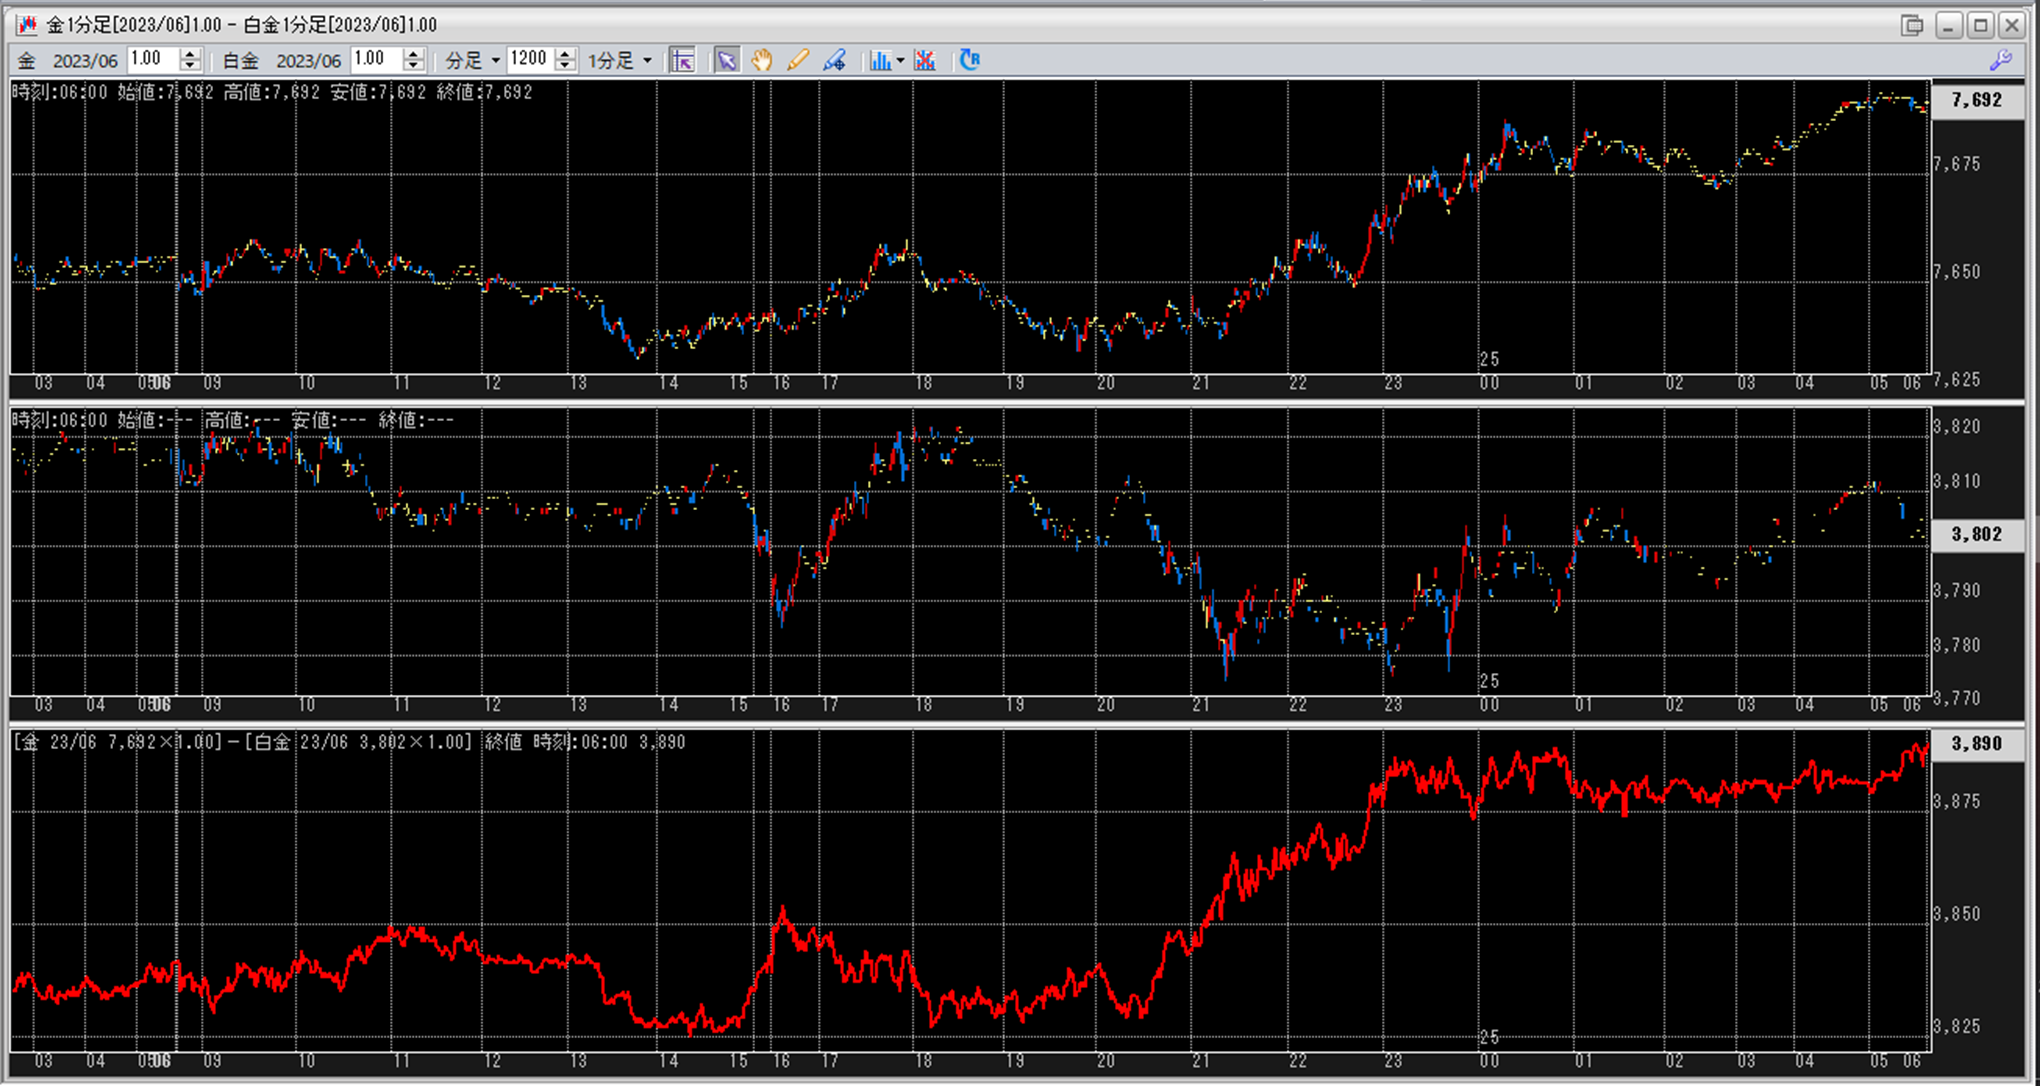The image size is (2040, 1086).
Task: Click the blue reload refresh icon
Action: pyautogui.click(x=969, y=60)
